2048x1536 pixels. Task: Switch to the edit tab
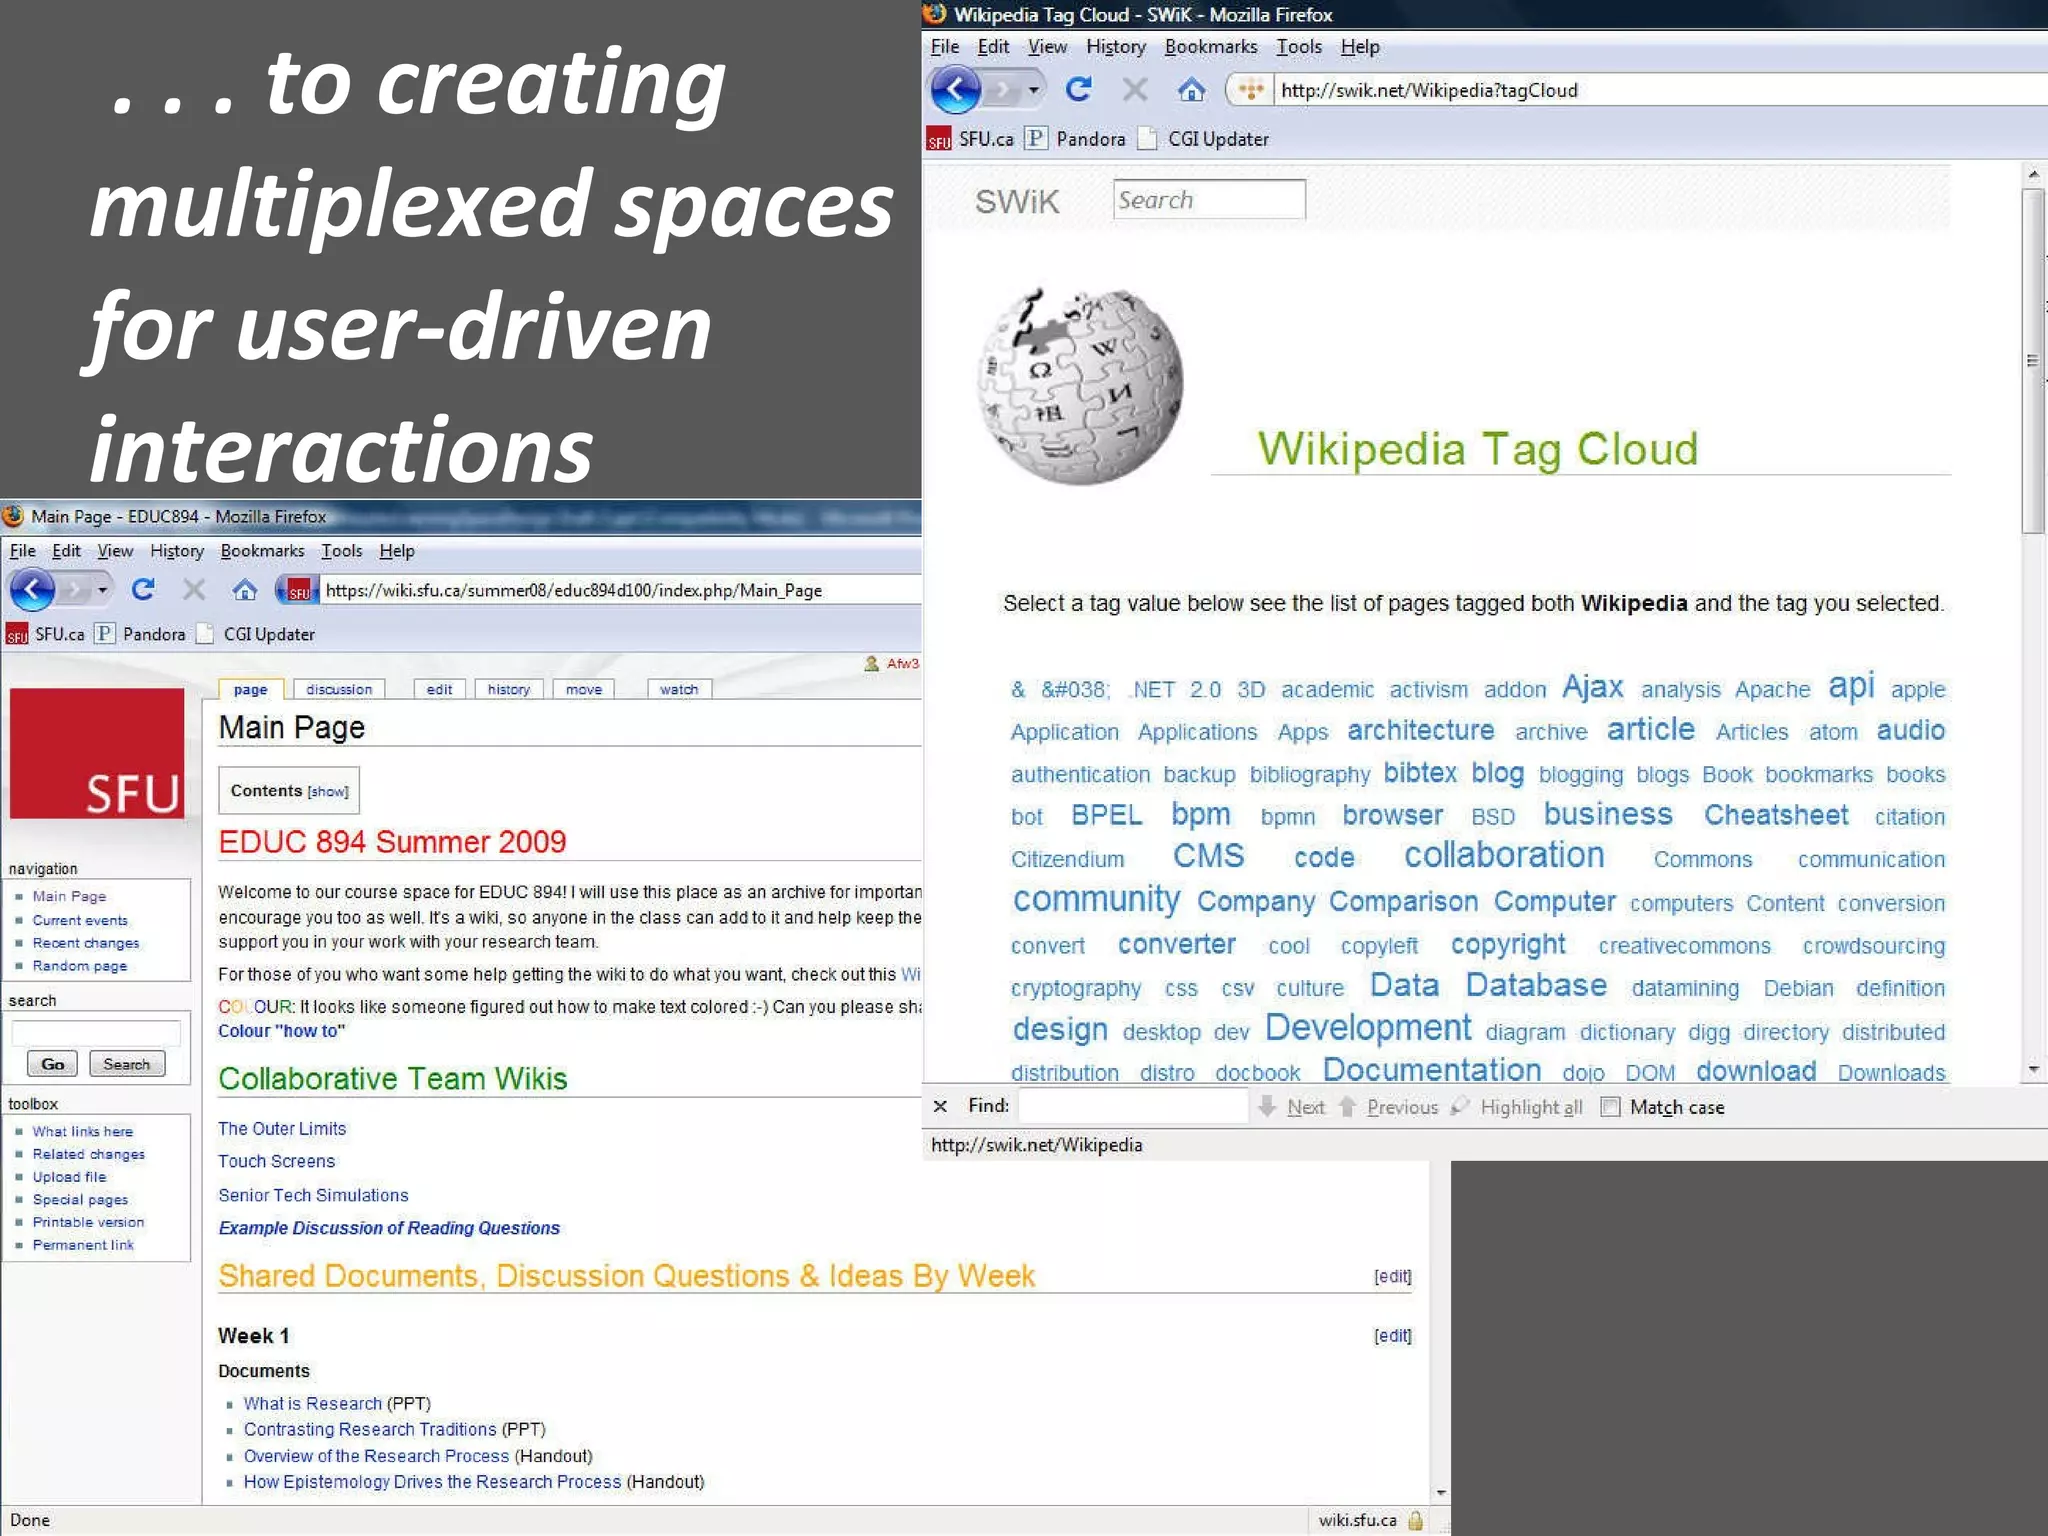(439, 689)
